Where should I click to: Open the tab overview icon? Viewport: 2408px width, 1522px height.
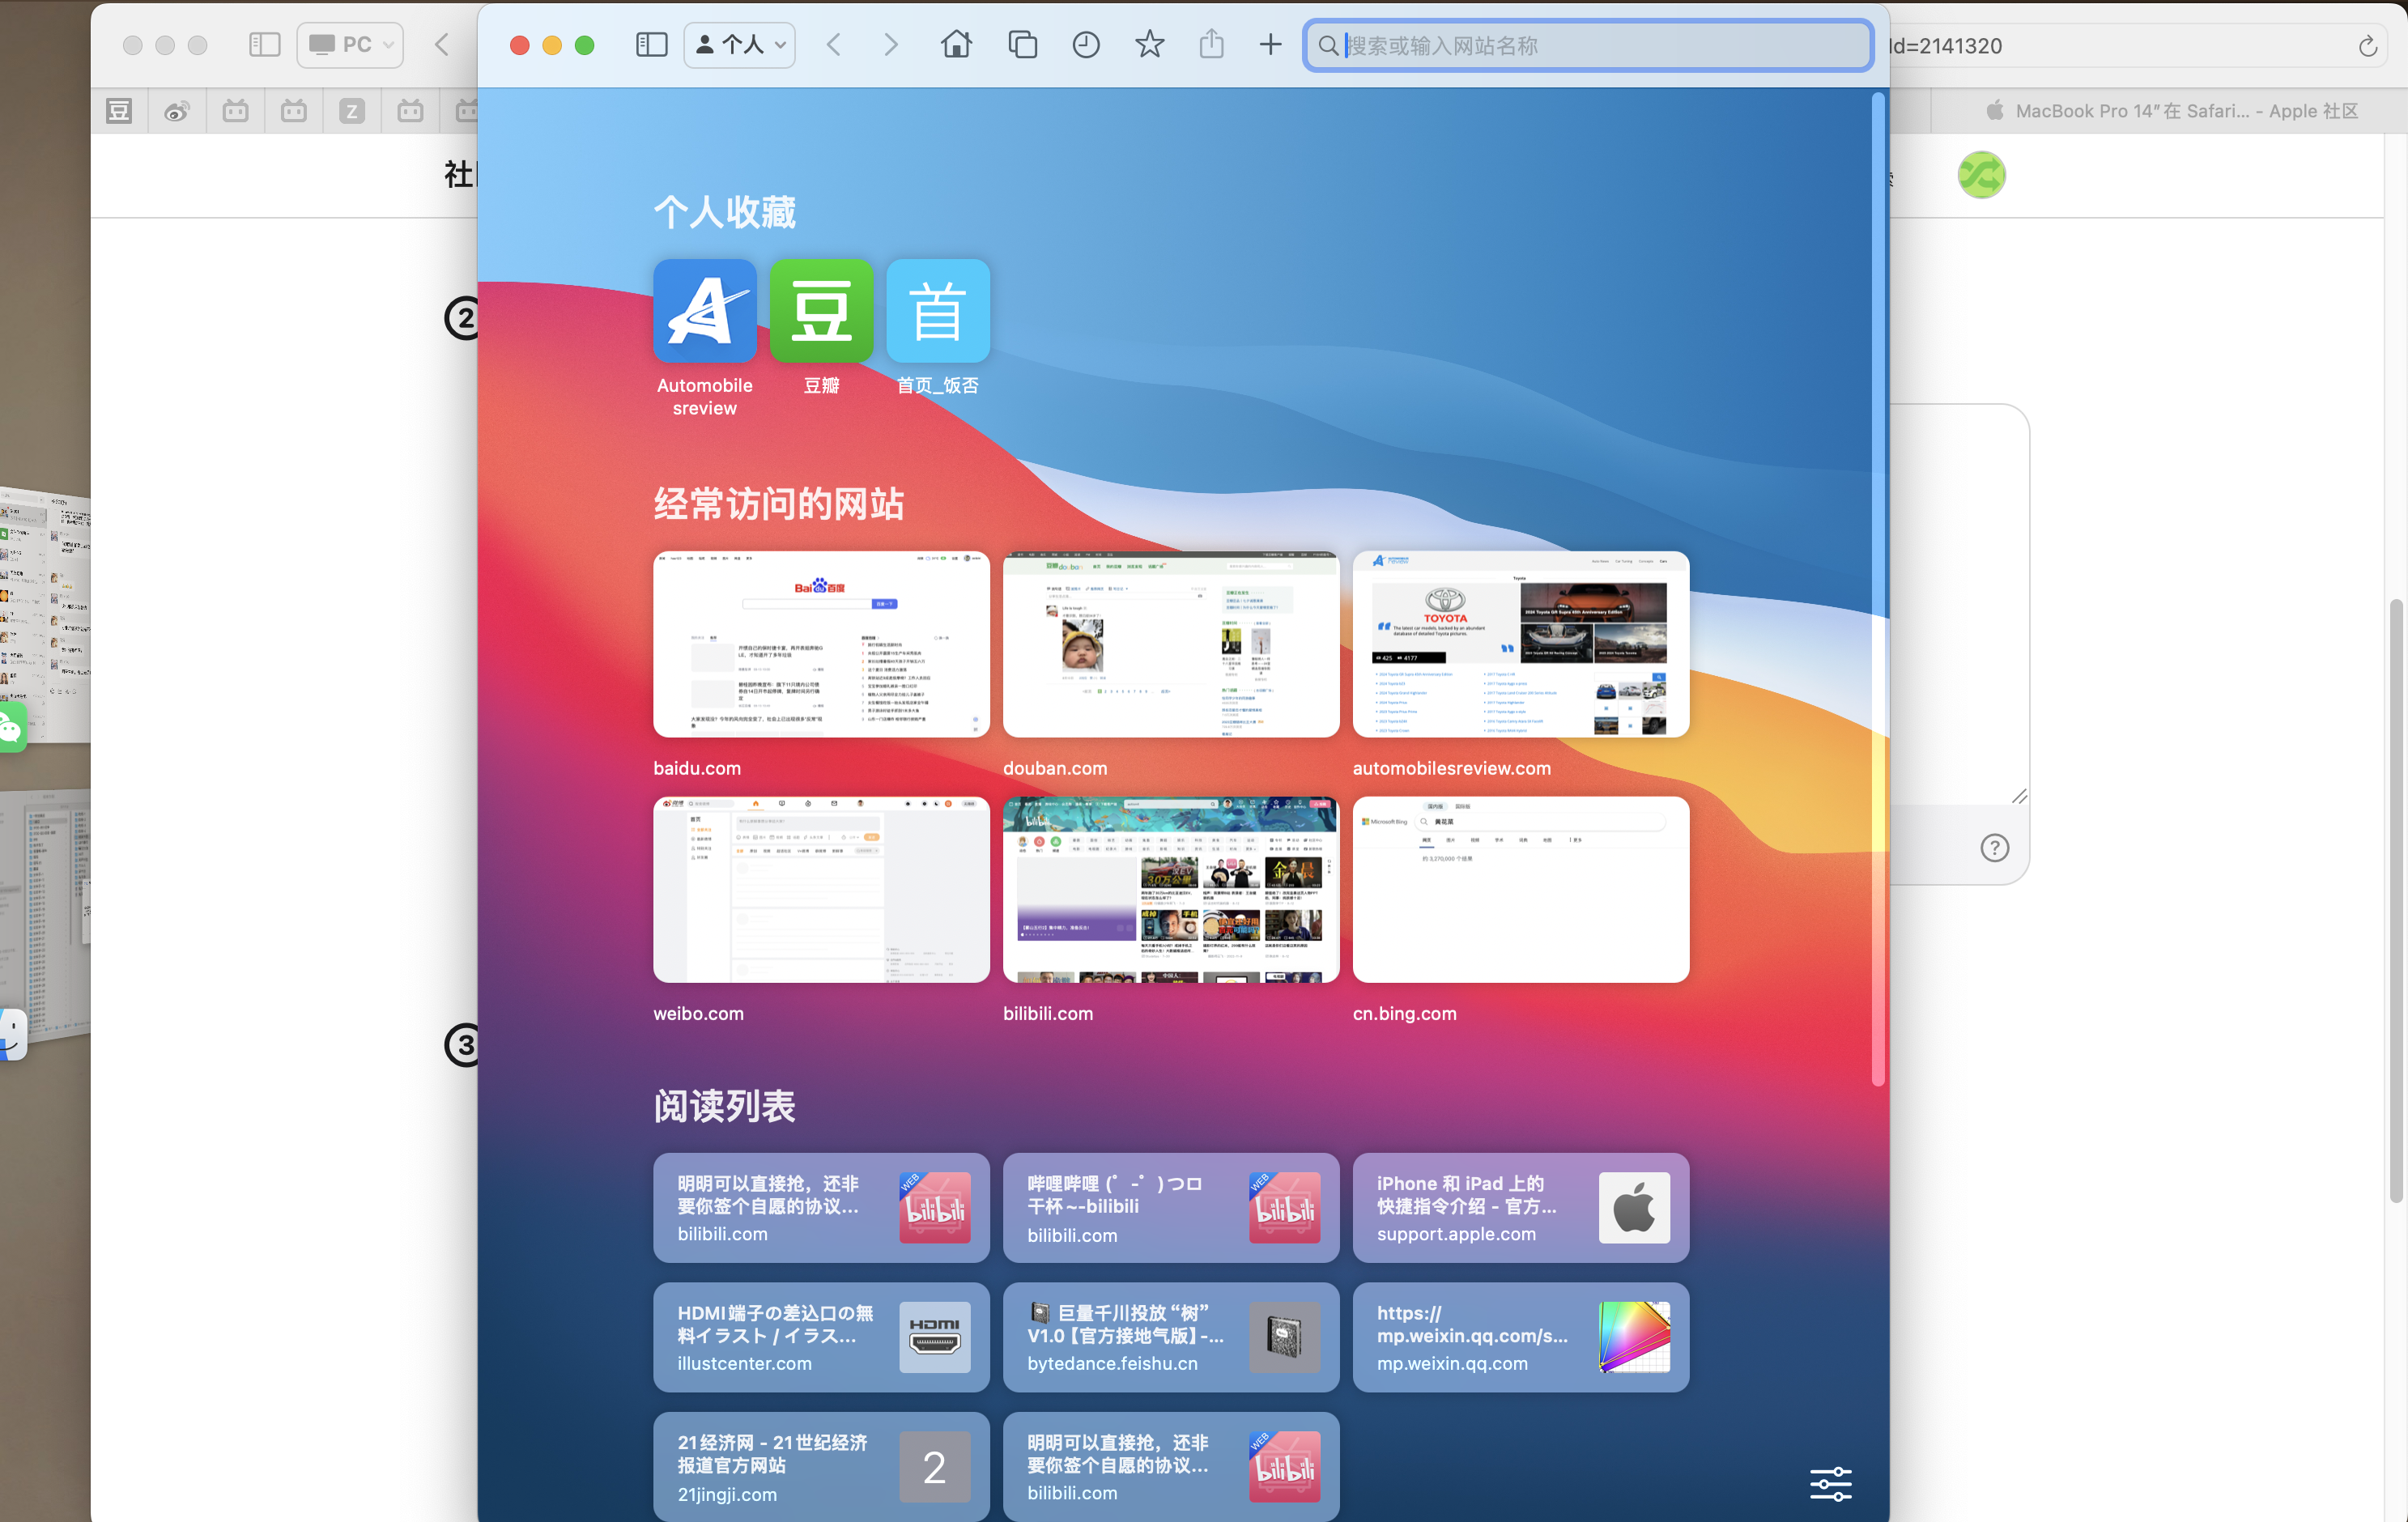pos(1022,45)
